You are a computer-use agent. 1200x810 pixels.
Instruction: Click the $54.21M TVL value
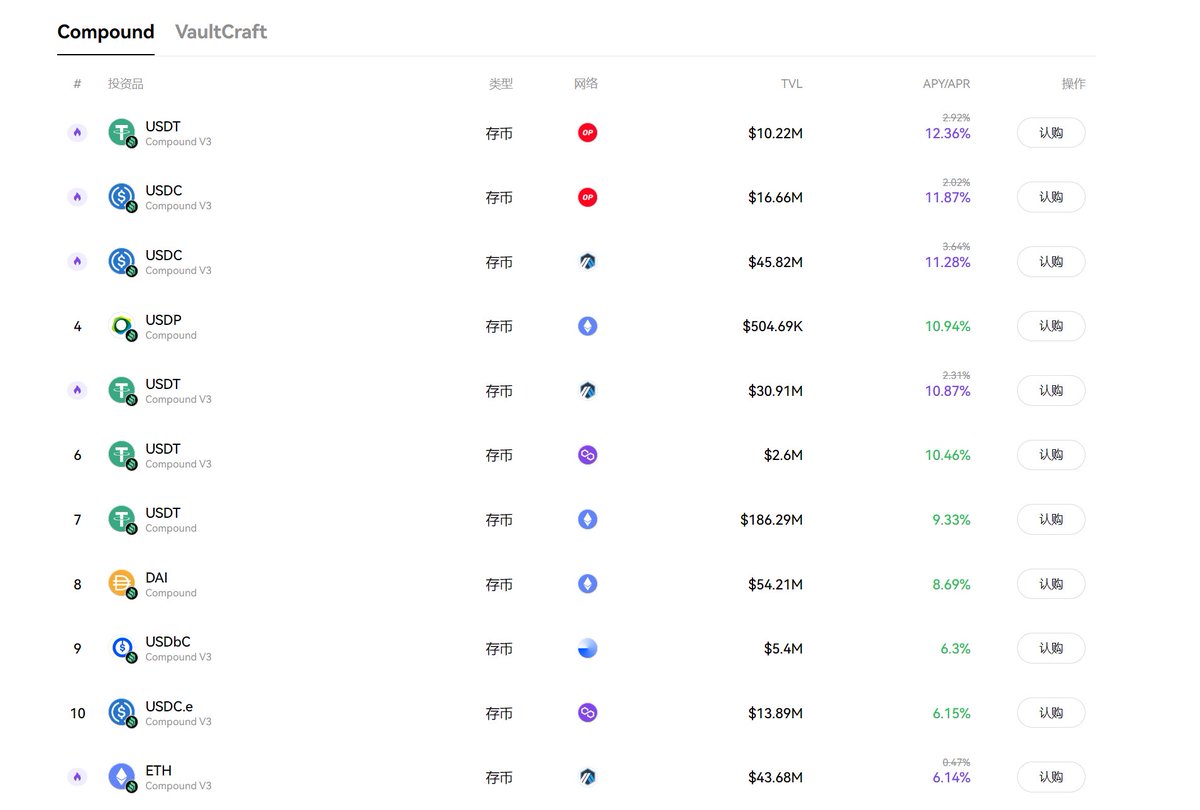tap(776, 584)
